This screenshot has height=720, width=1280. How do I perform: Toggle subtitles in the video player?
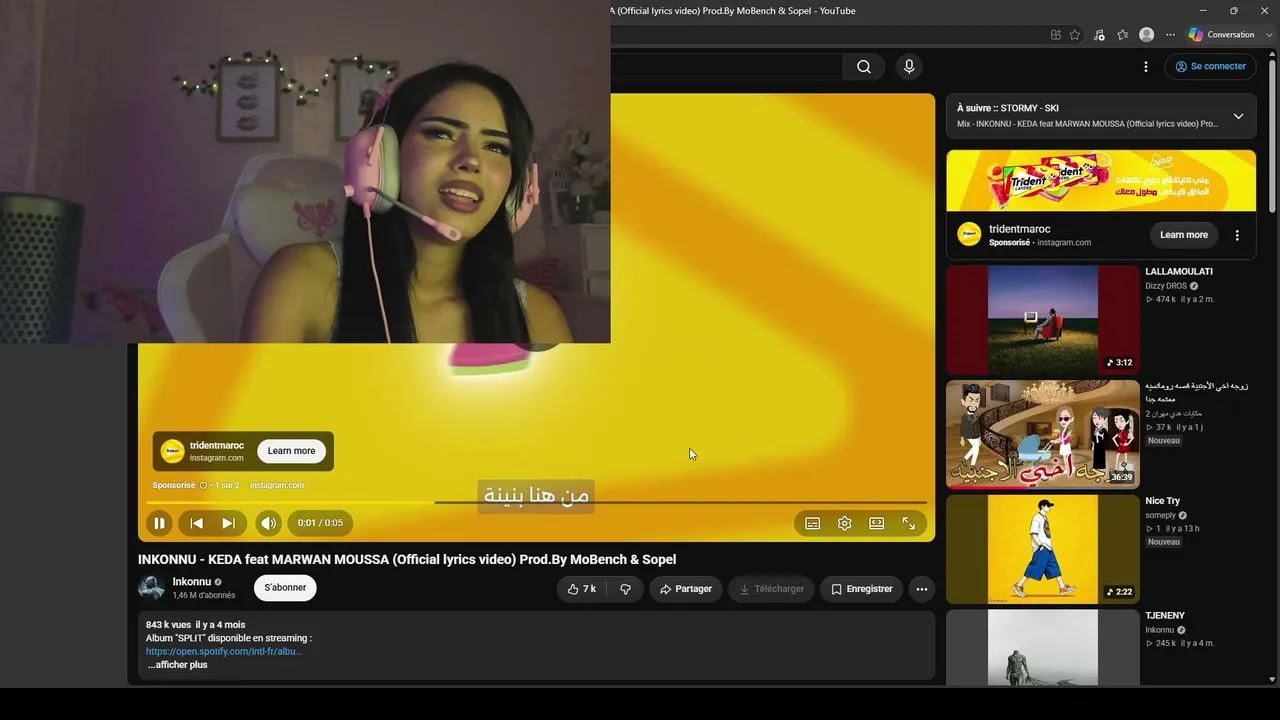[813, 523]
